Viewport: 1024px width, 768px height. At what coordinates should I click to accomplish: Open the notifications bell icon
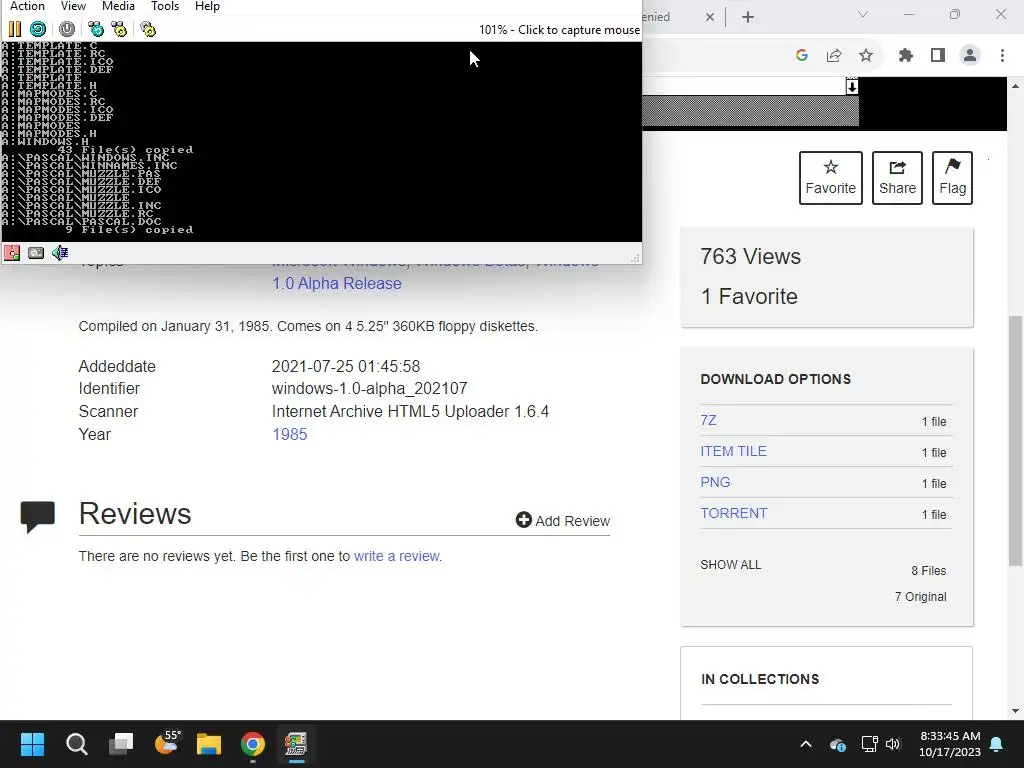[x=997, y=744]
